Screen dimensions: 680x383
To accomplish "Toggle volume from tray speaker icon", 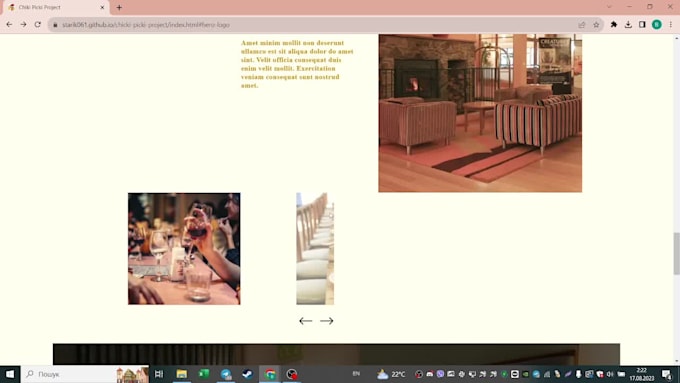I will coord(610,374).
